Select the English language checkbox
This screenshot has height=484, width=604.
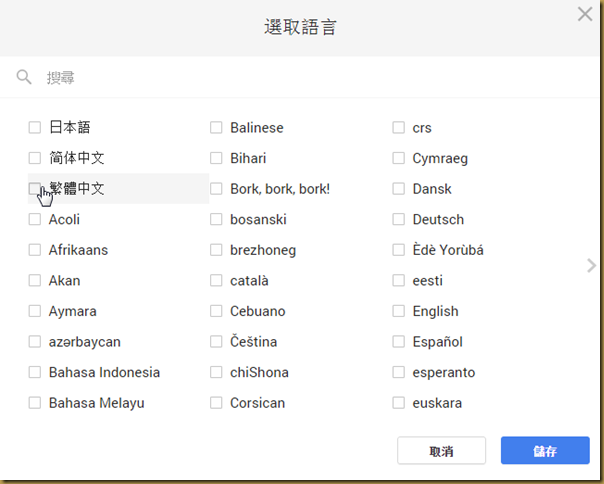399,311
